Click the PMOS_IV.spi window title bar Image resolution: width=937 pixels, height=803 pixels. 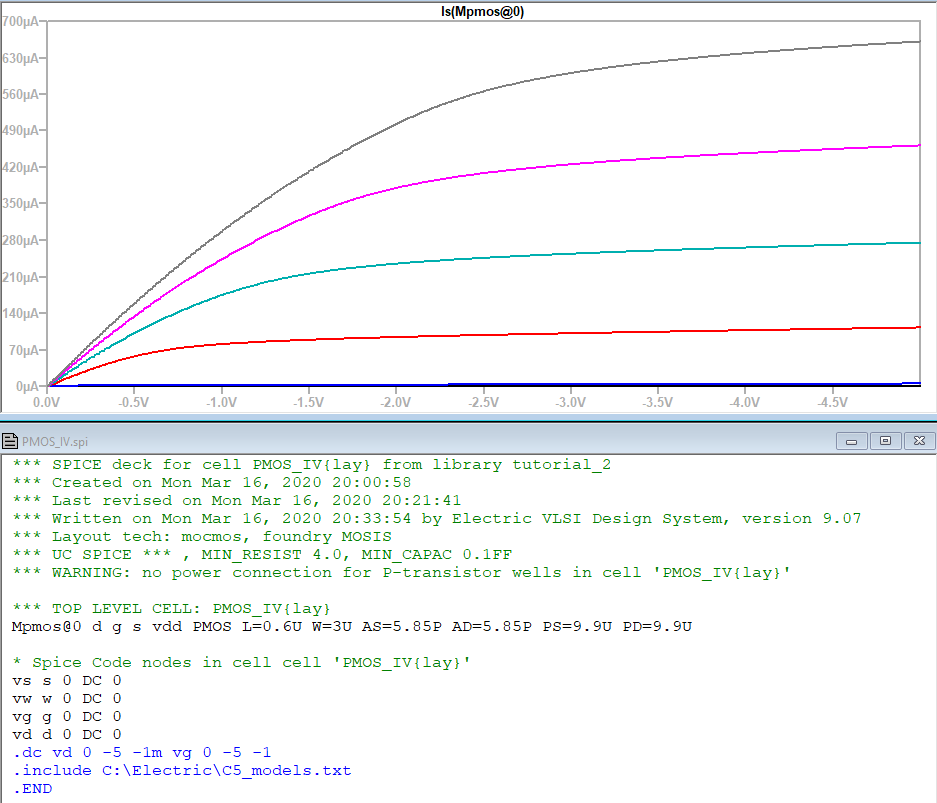[x=400, y=440]
